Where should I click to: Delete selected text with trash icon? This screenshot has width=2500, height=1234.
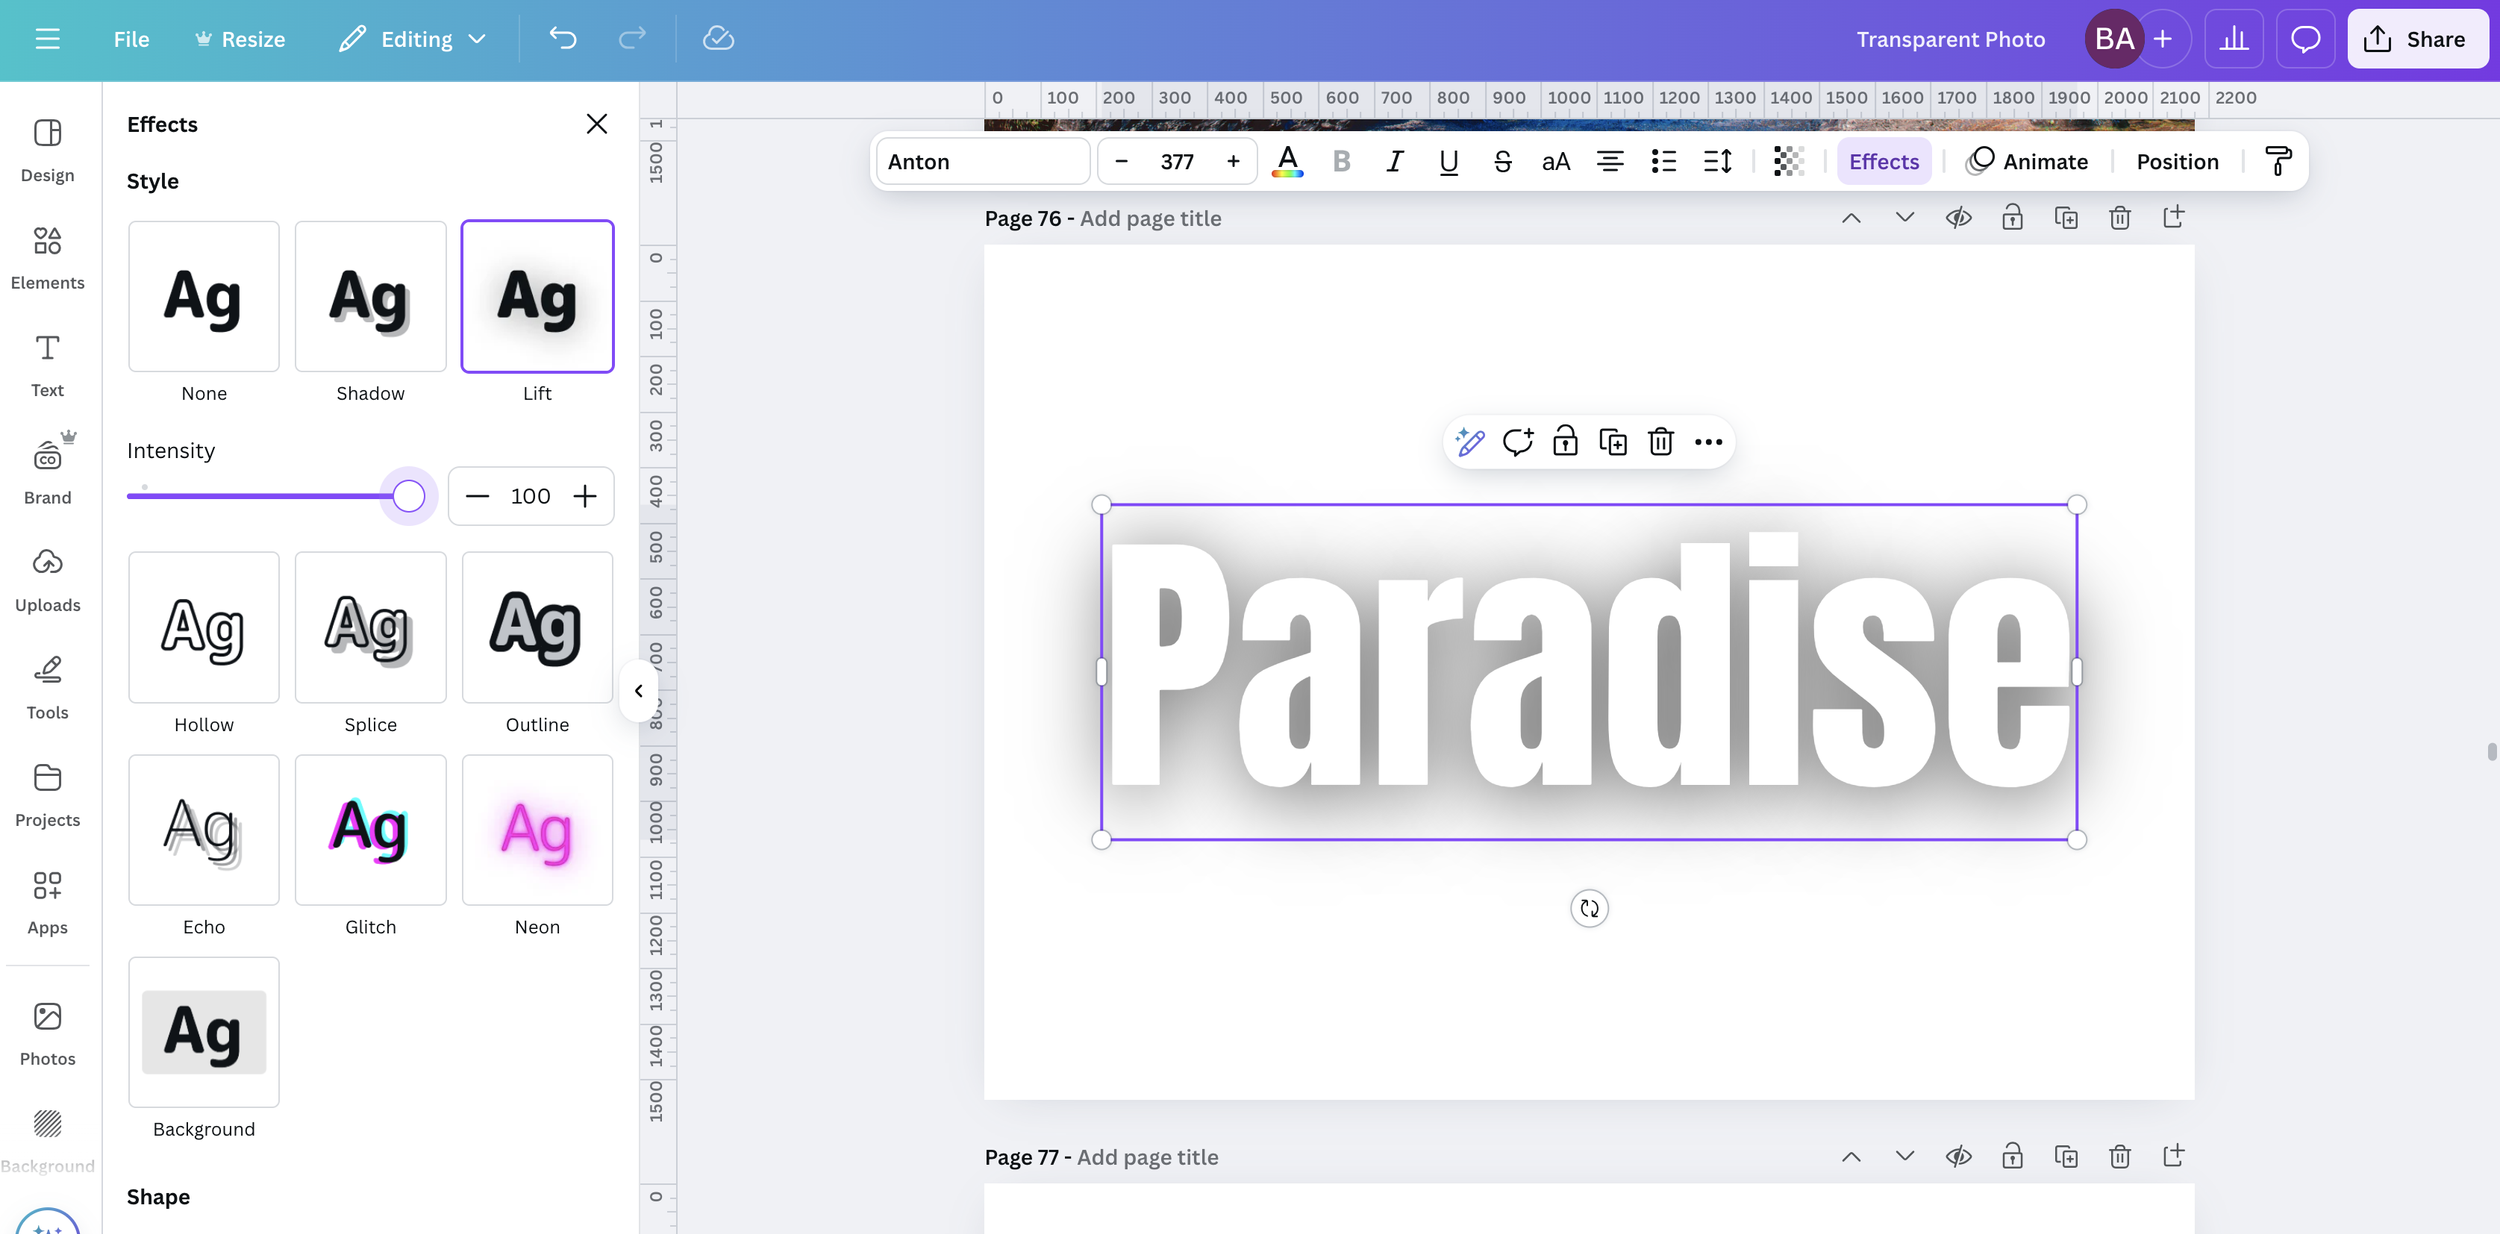pyautogui.click(x=1660, y=442)
